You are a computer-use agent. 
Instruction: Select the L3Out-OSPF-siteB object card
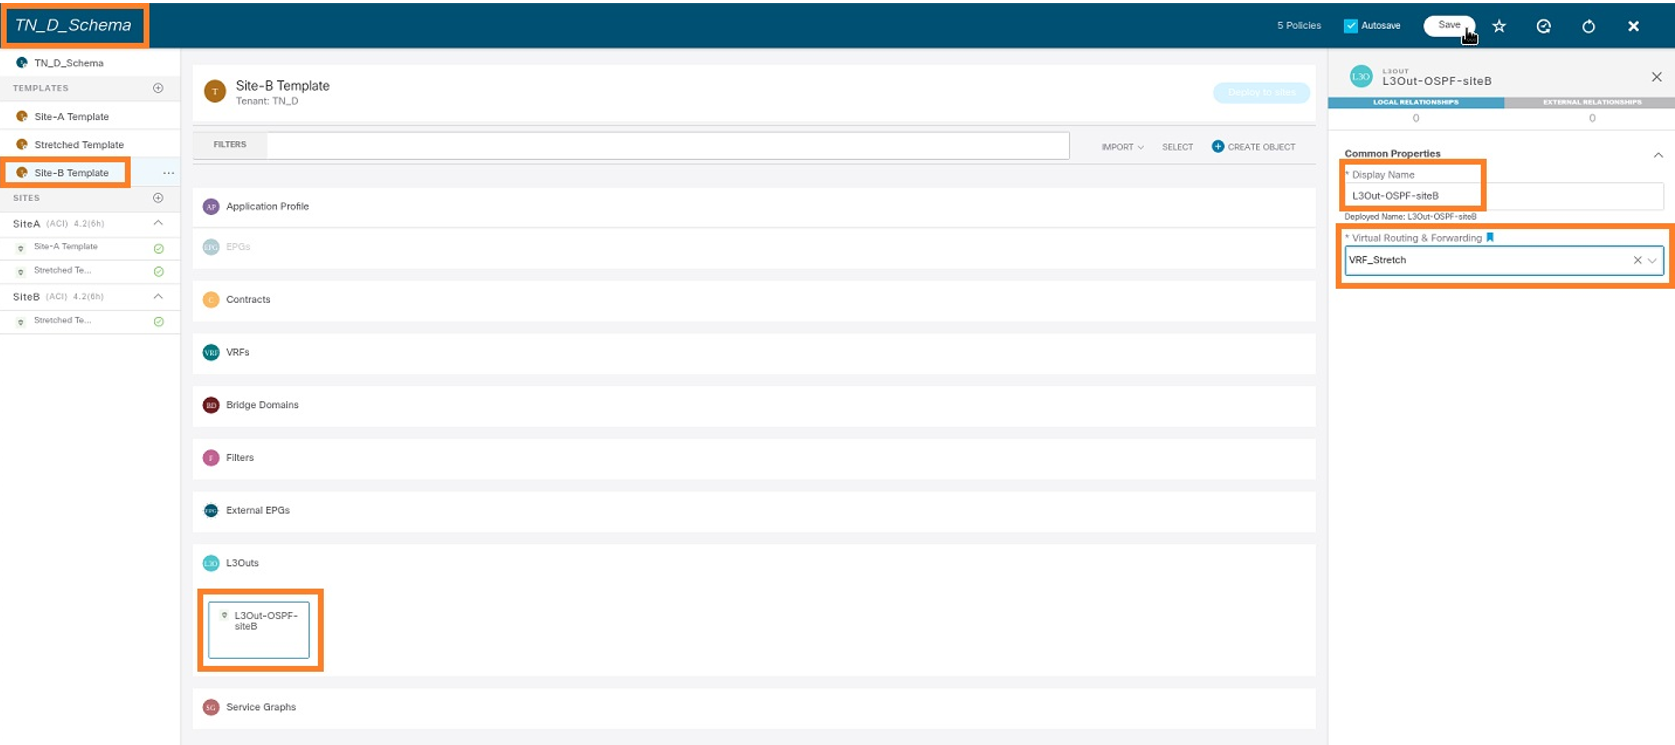point(259,630)
